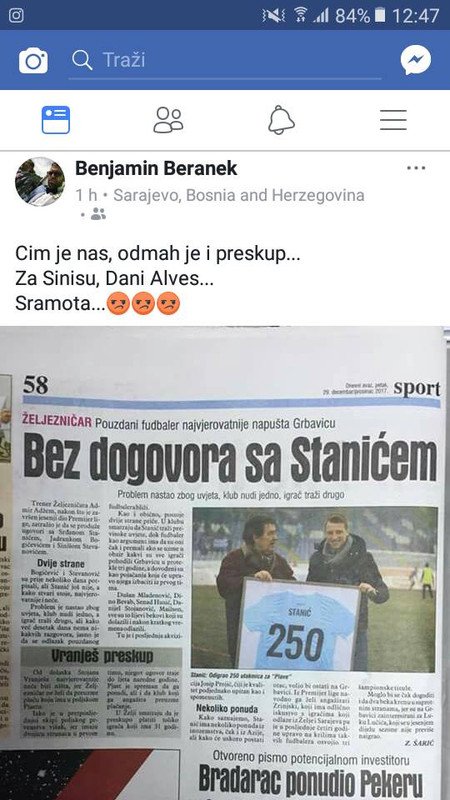The image size is (450, 800).
Task: Open the newspaper article photo
Action: pos(225,563)
